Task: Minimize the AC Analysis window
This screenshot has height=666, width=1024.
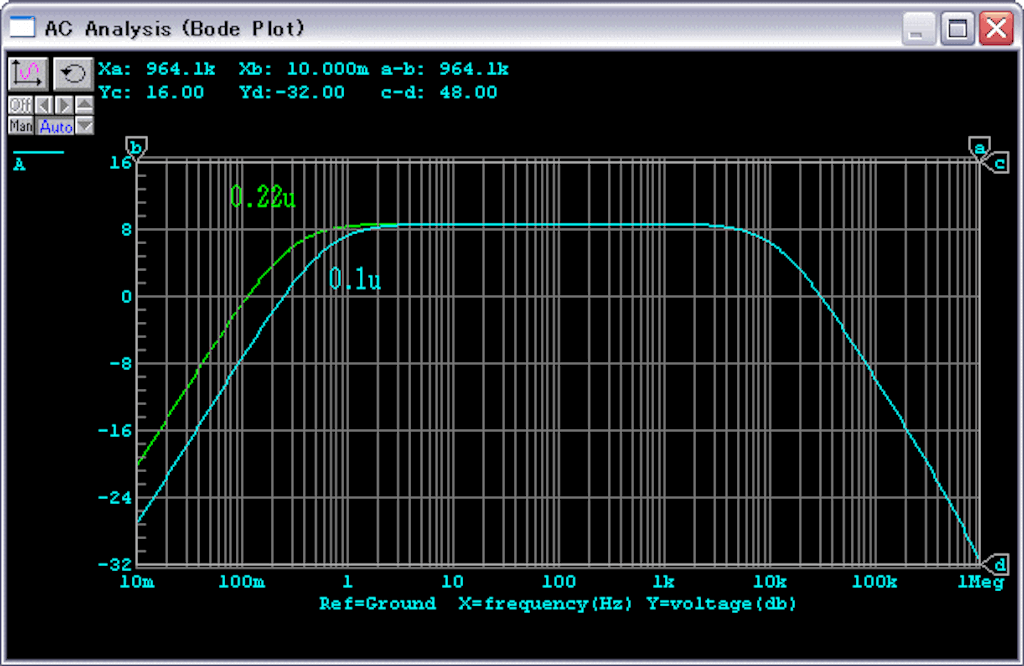Action: pos(918,29)
